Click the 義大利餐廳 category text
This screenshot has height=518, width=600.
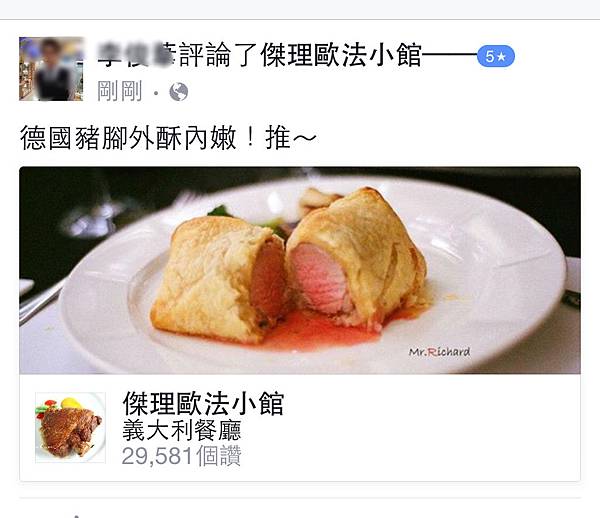tap(182, 430)
